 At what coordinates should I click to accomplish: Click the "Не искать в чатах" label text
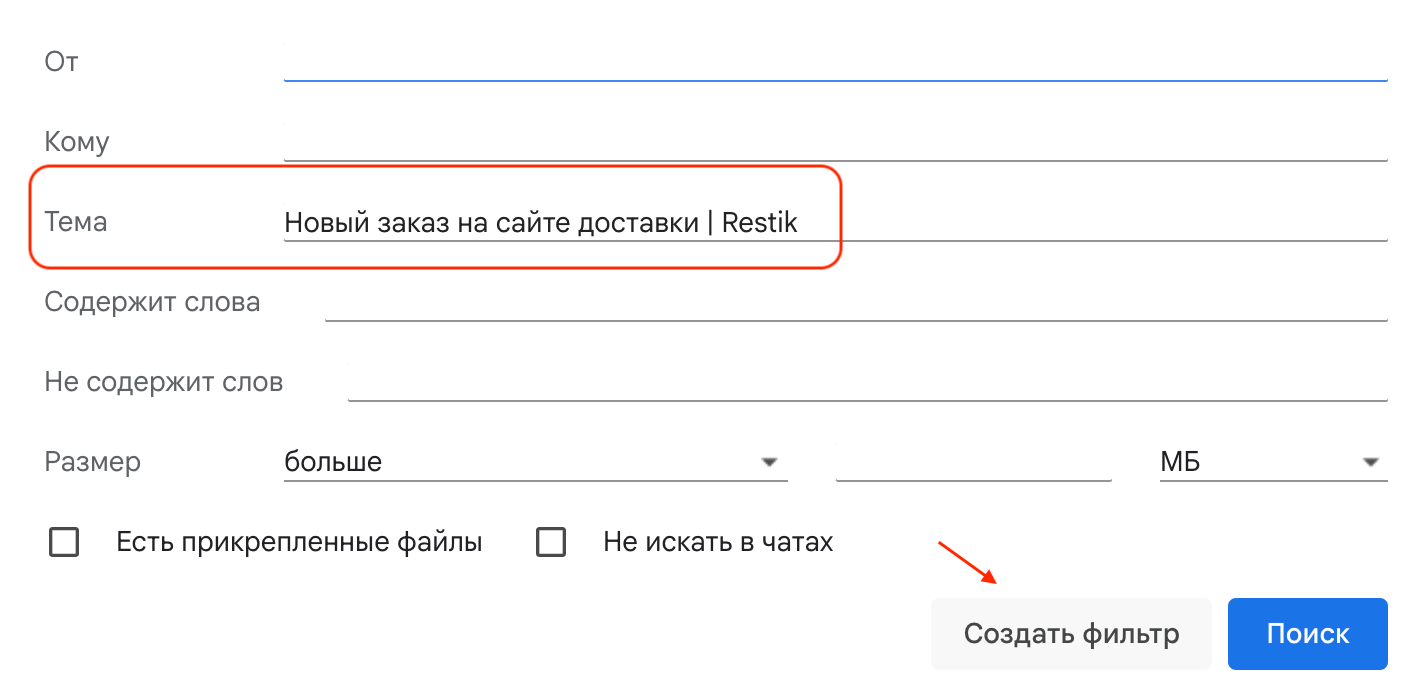718,543
